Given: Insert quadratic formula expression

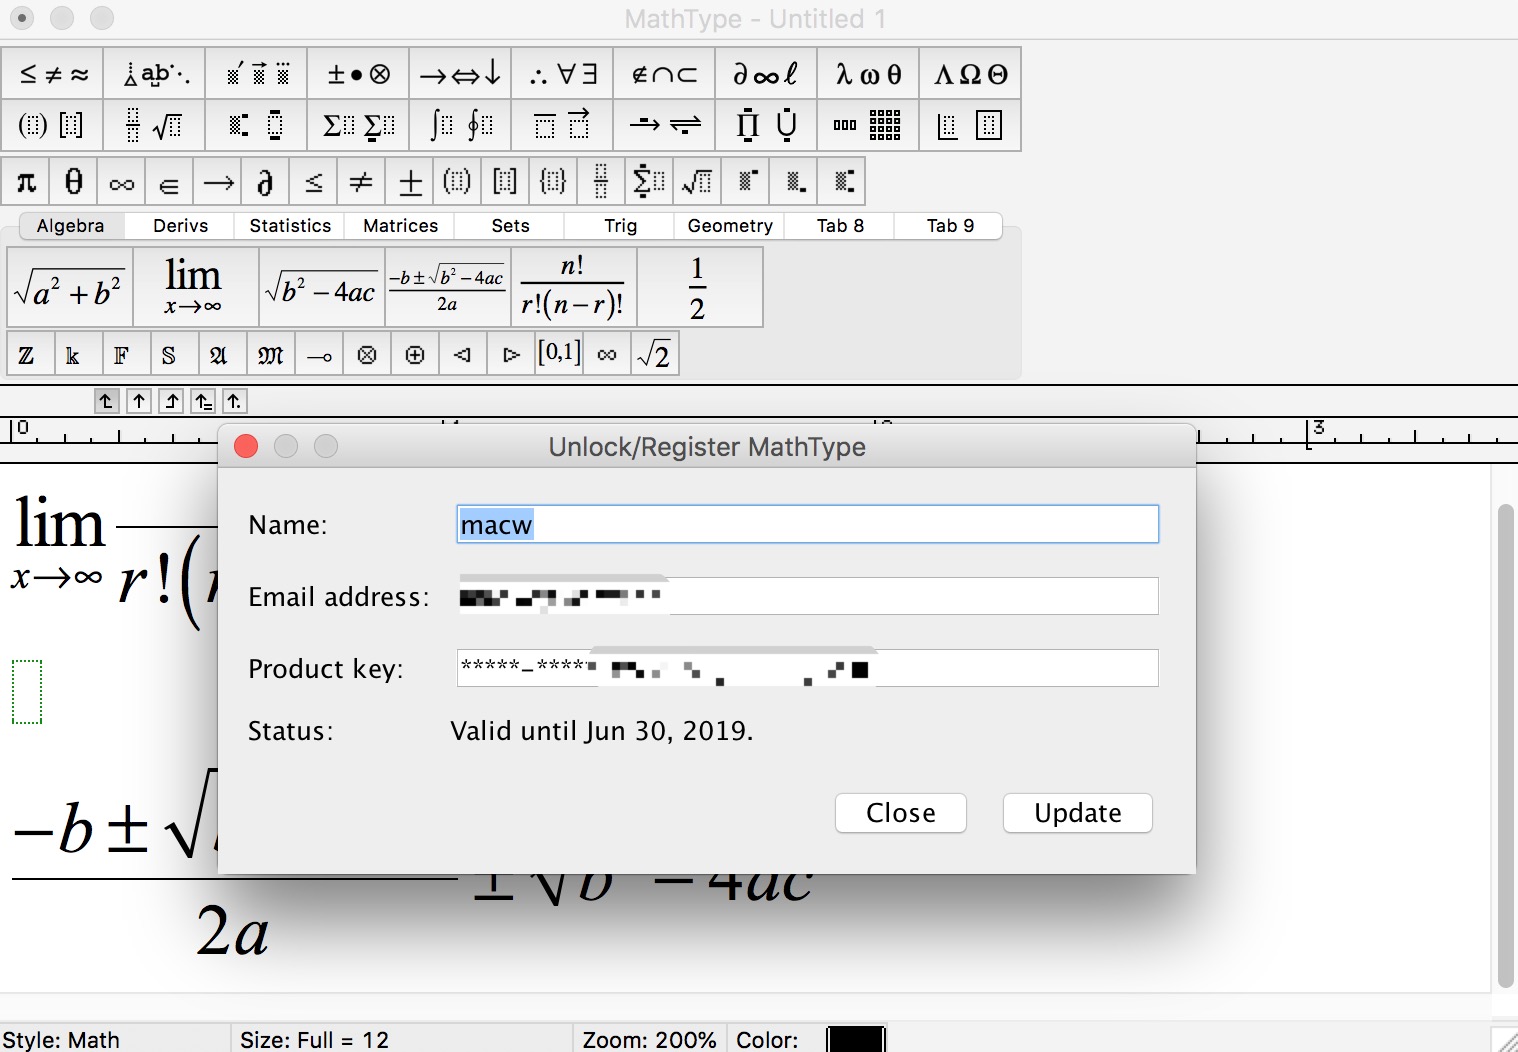Looking at the screenshot, I should tap(447, 287).
